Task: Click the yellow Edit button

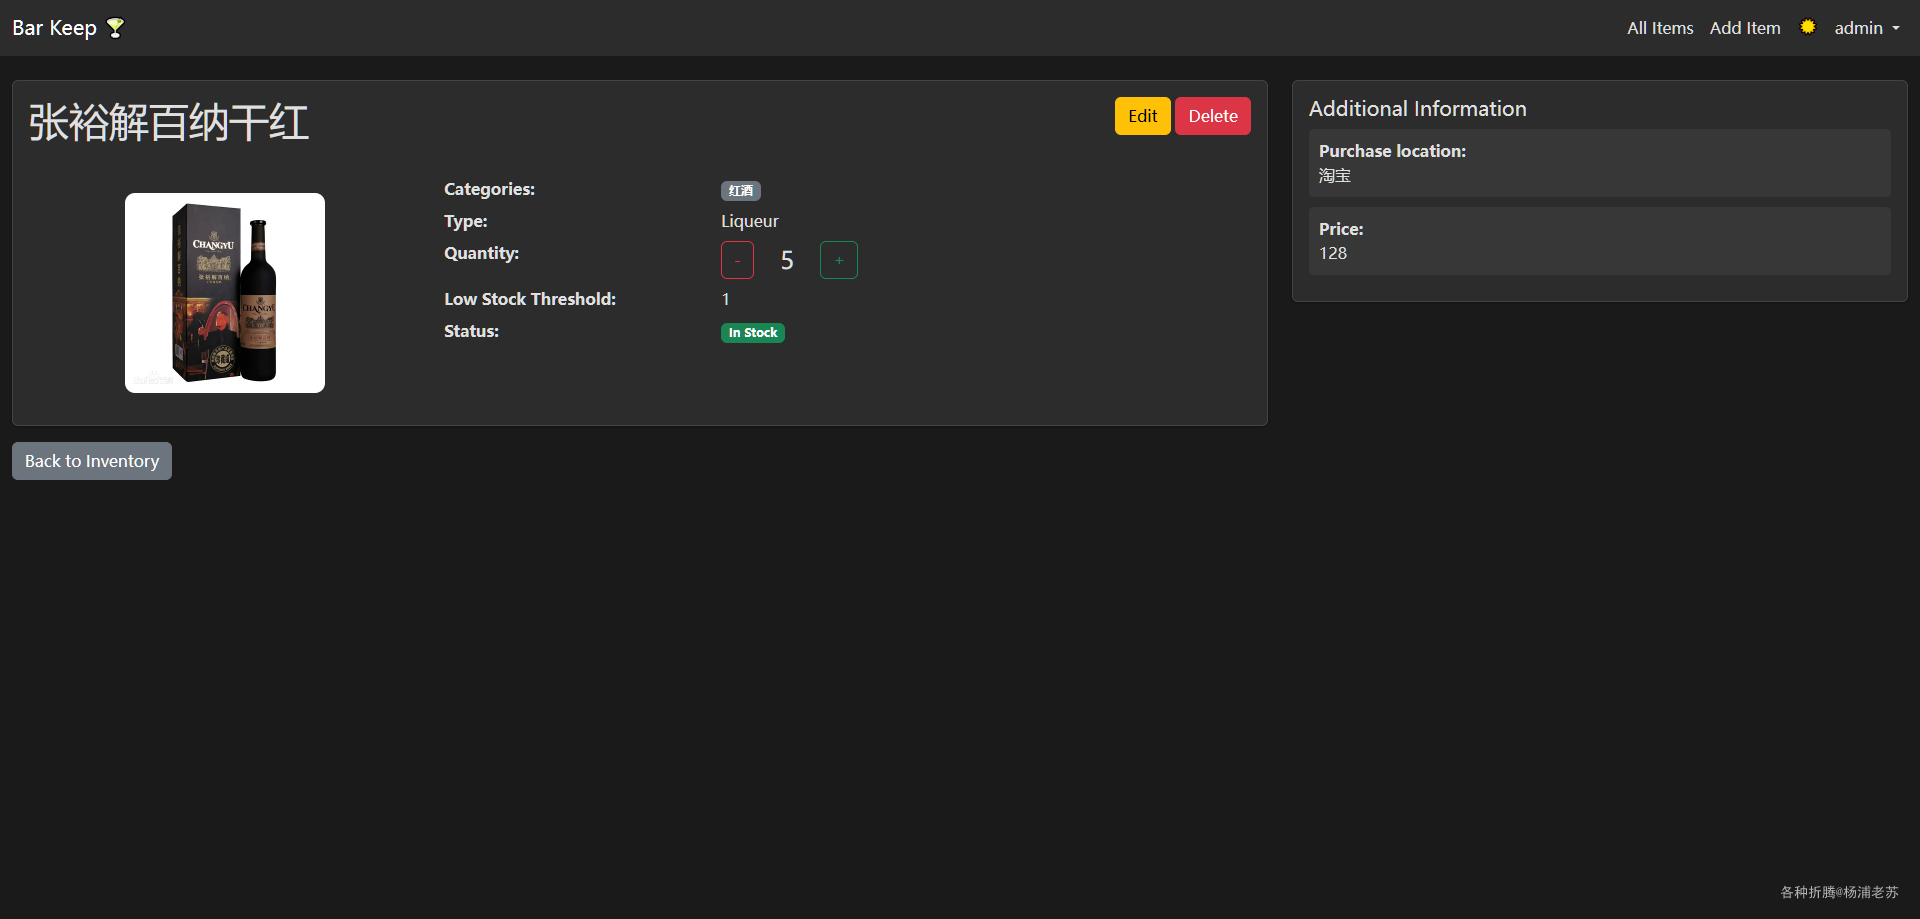Action: pos(1143,116)
